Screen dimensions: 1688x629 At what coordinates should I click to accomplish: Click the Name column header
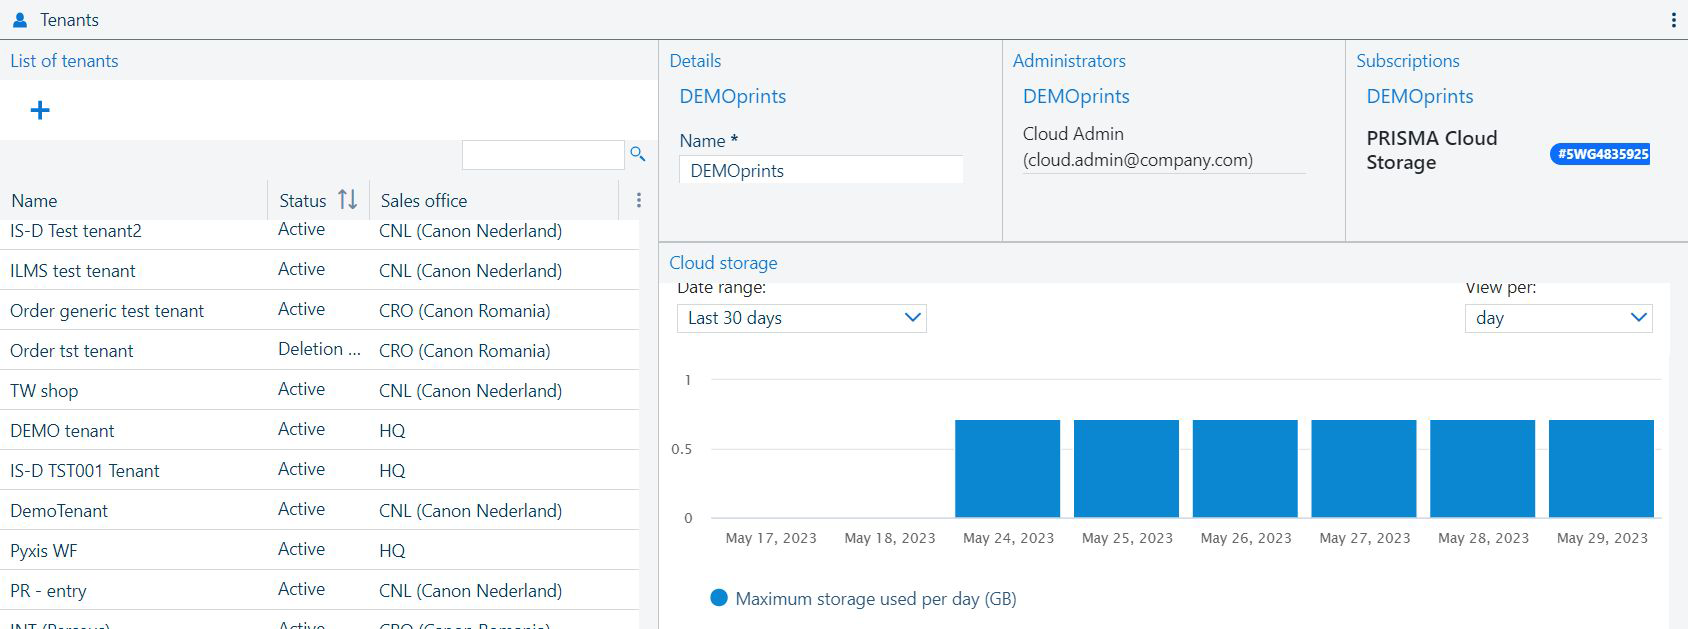point(34,201)
